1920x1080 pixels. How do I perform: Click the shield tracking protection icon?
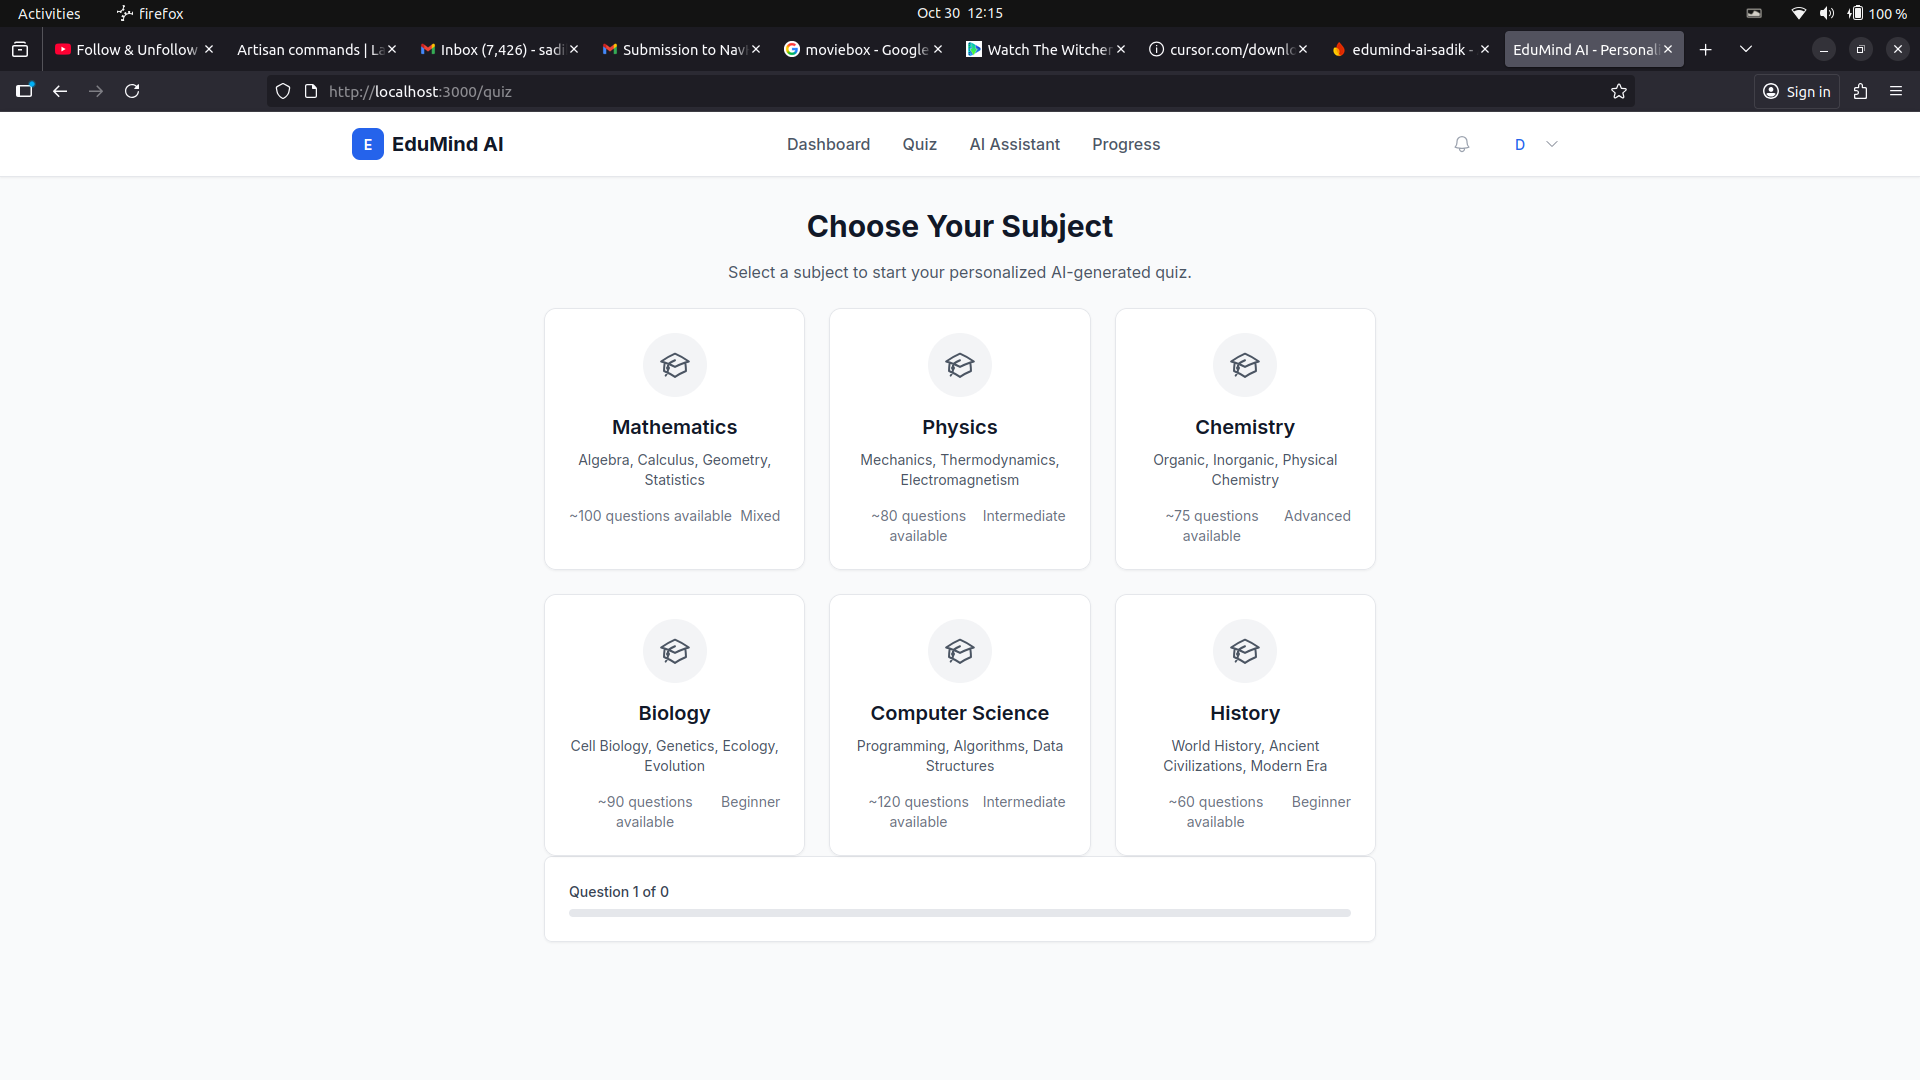pos(283,91)
